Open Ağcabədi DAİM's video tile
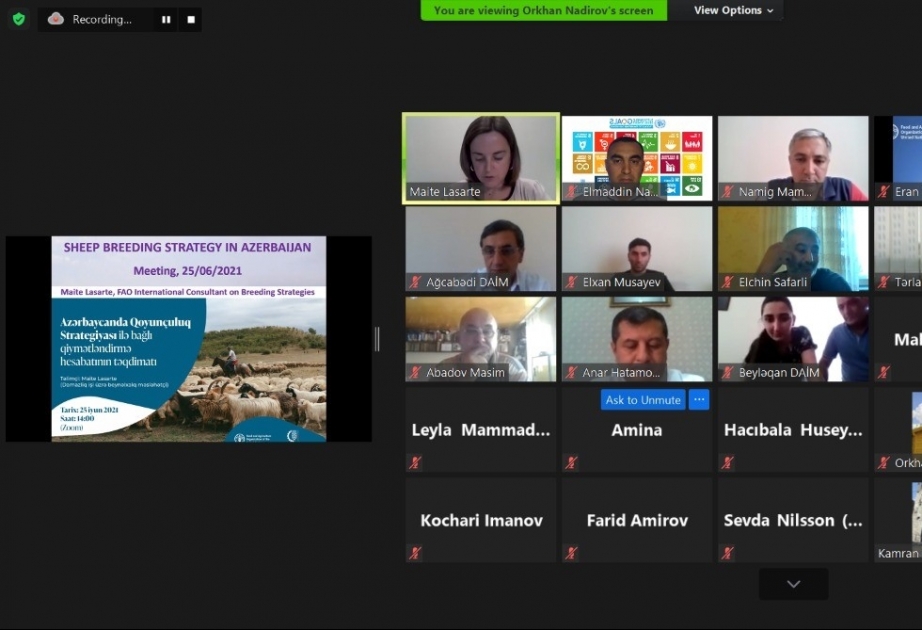Image resolution: width=922 pixels, height=630 pixels. pyautogui.click(x=481, y=249)
